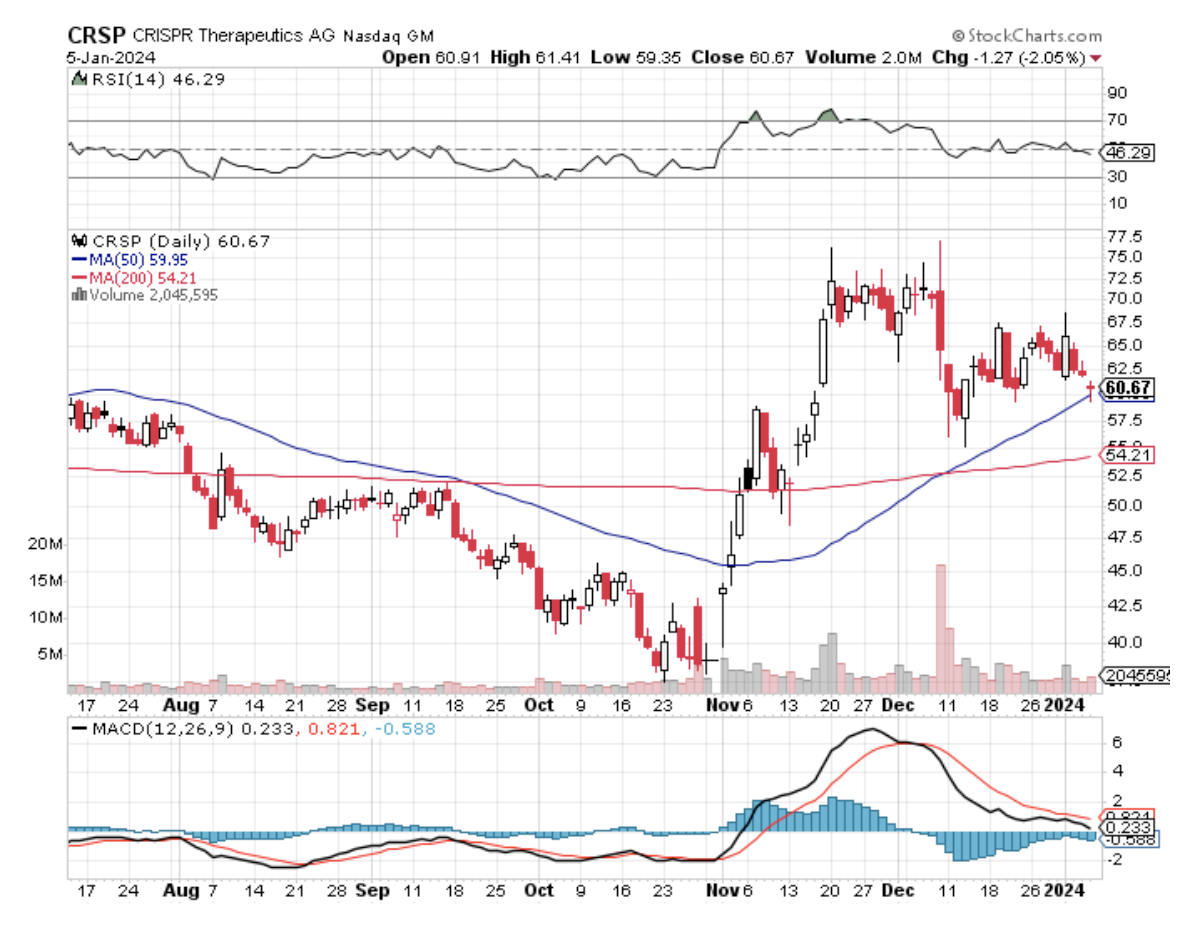
Task: Click the 2024 date label on MACD axis
Action: 1069,888
